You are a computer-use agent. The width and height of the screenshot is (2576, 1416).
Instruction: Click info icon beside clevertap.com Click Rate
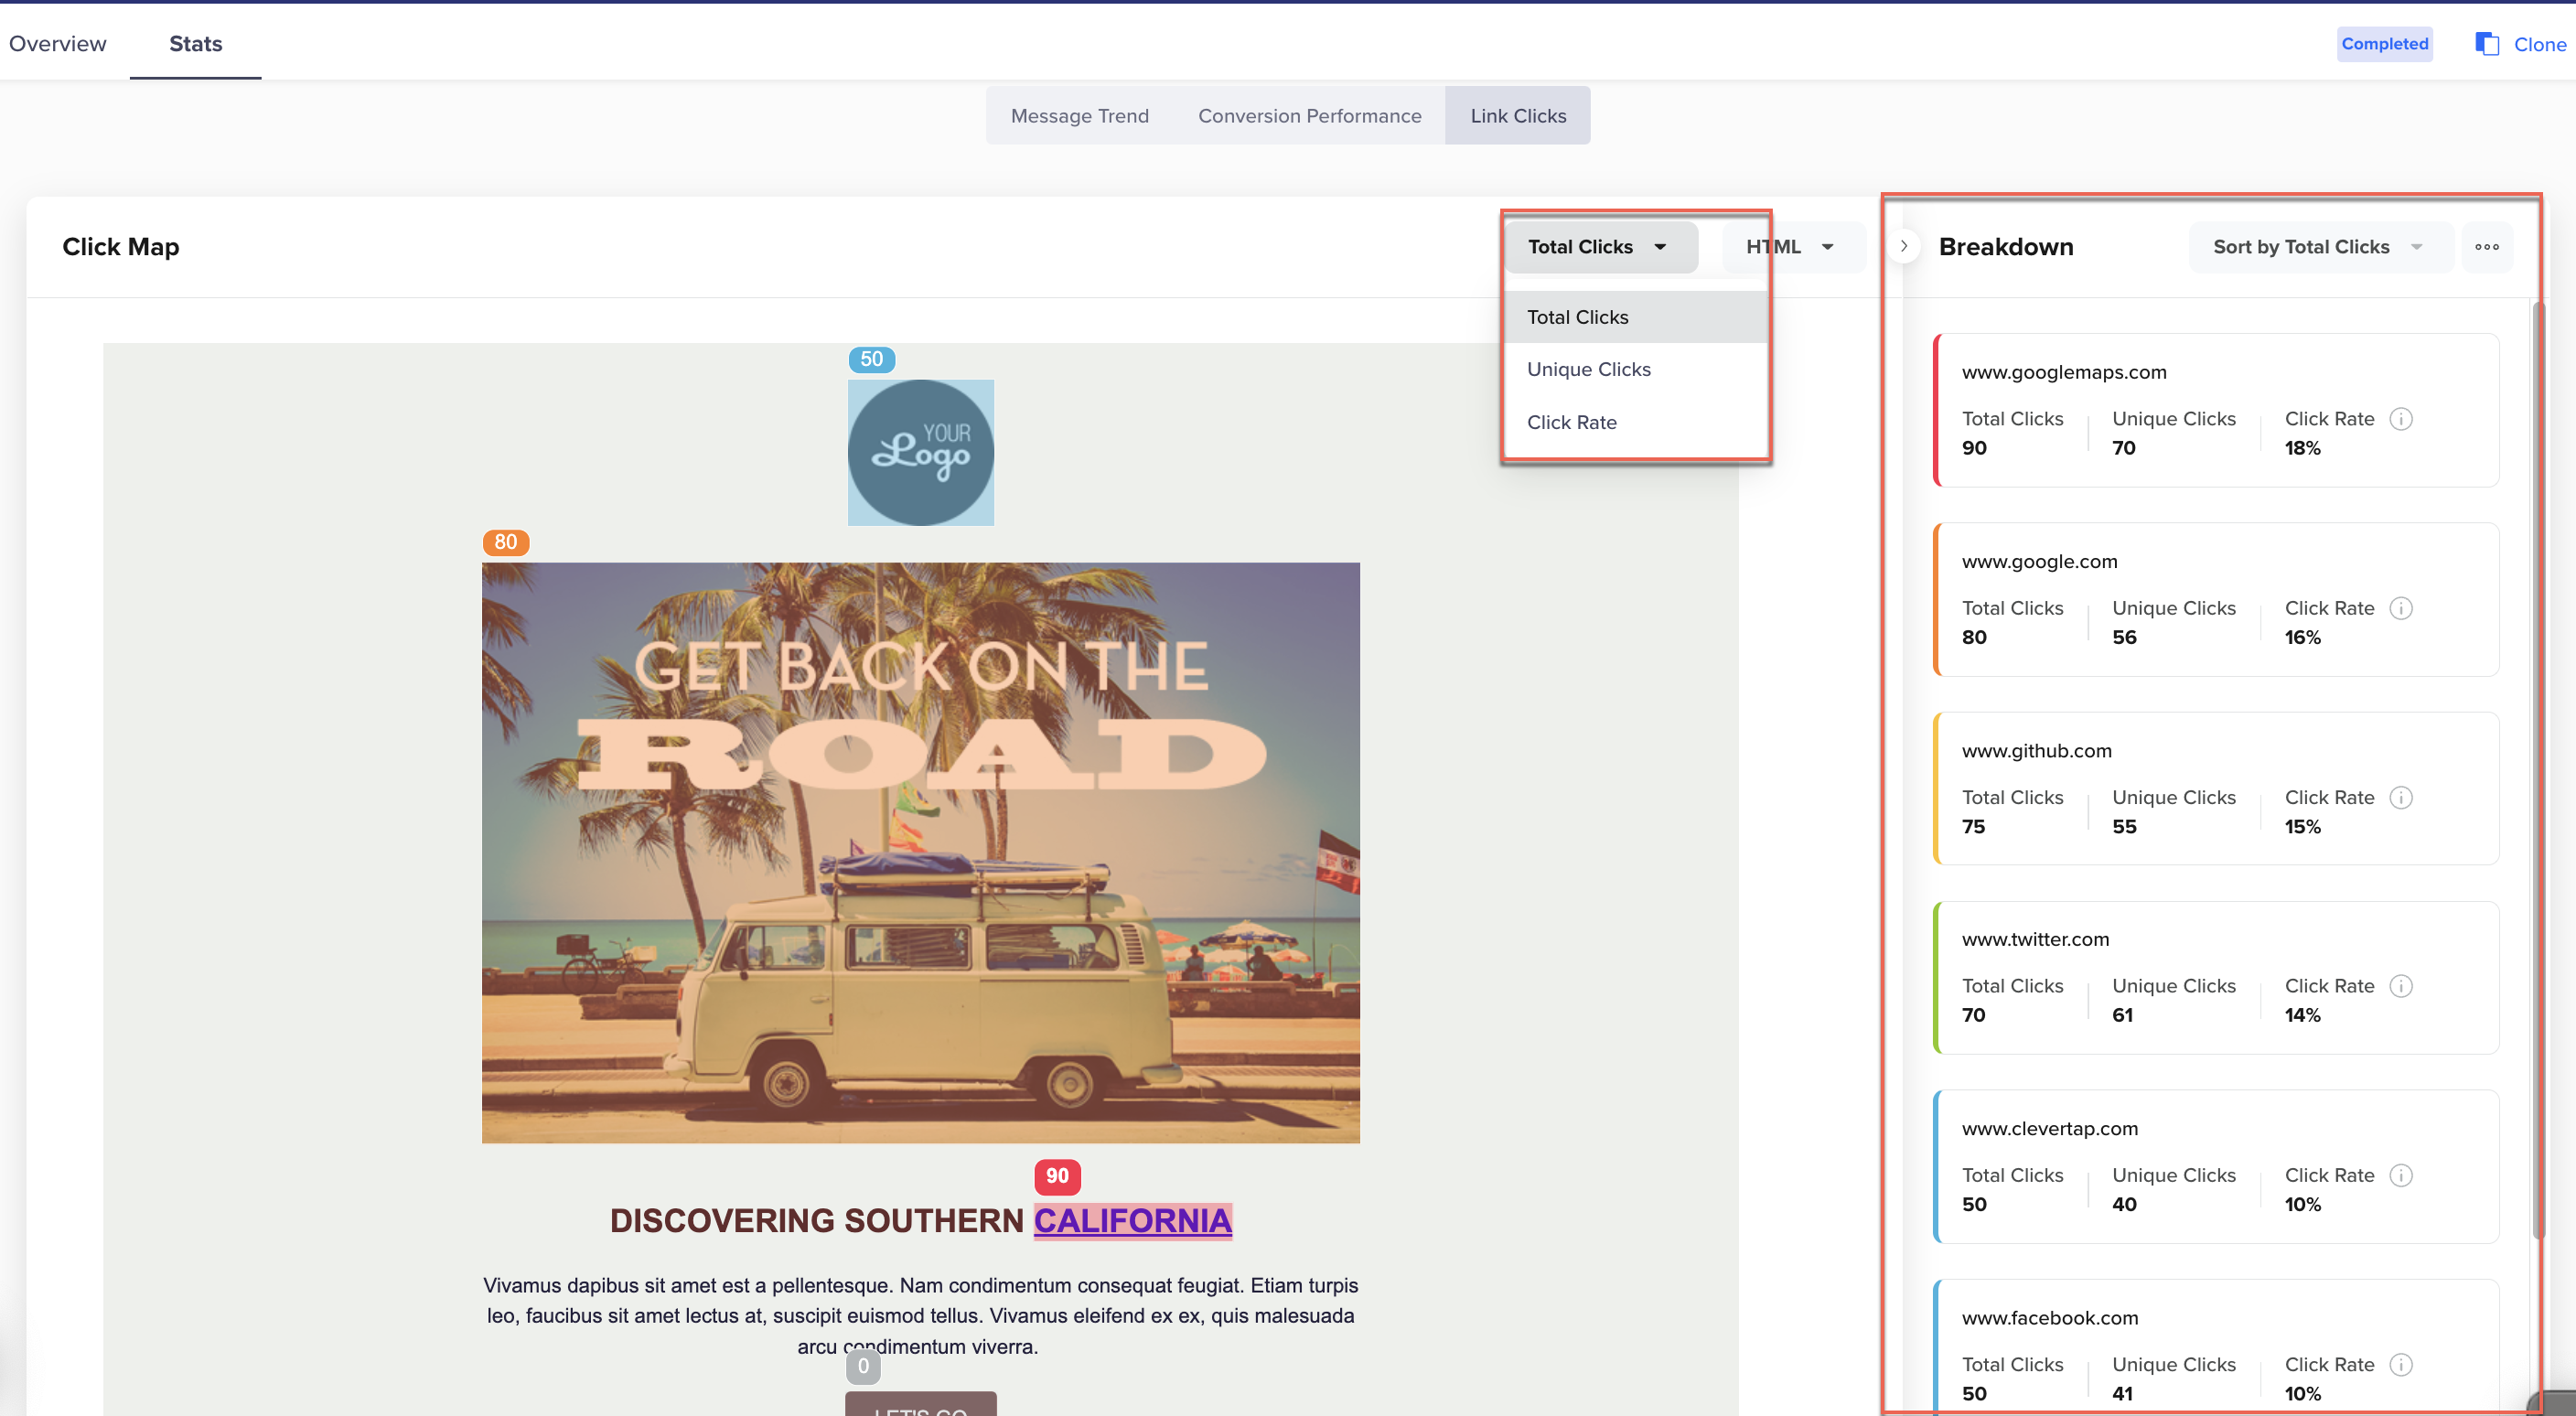2400,1175
